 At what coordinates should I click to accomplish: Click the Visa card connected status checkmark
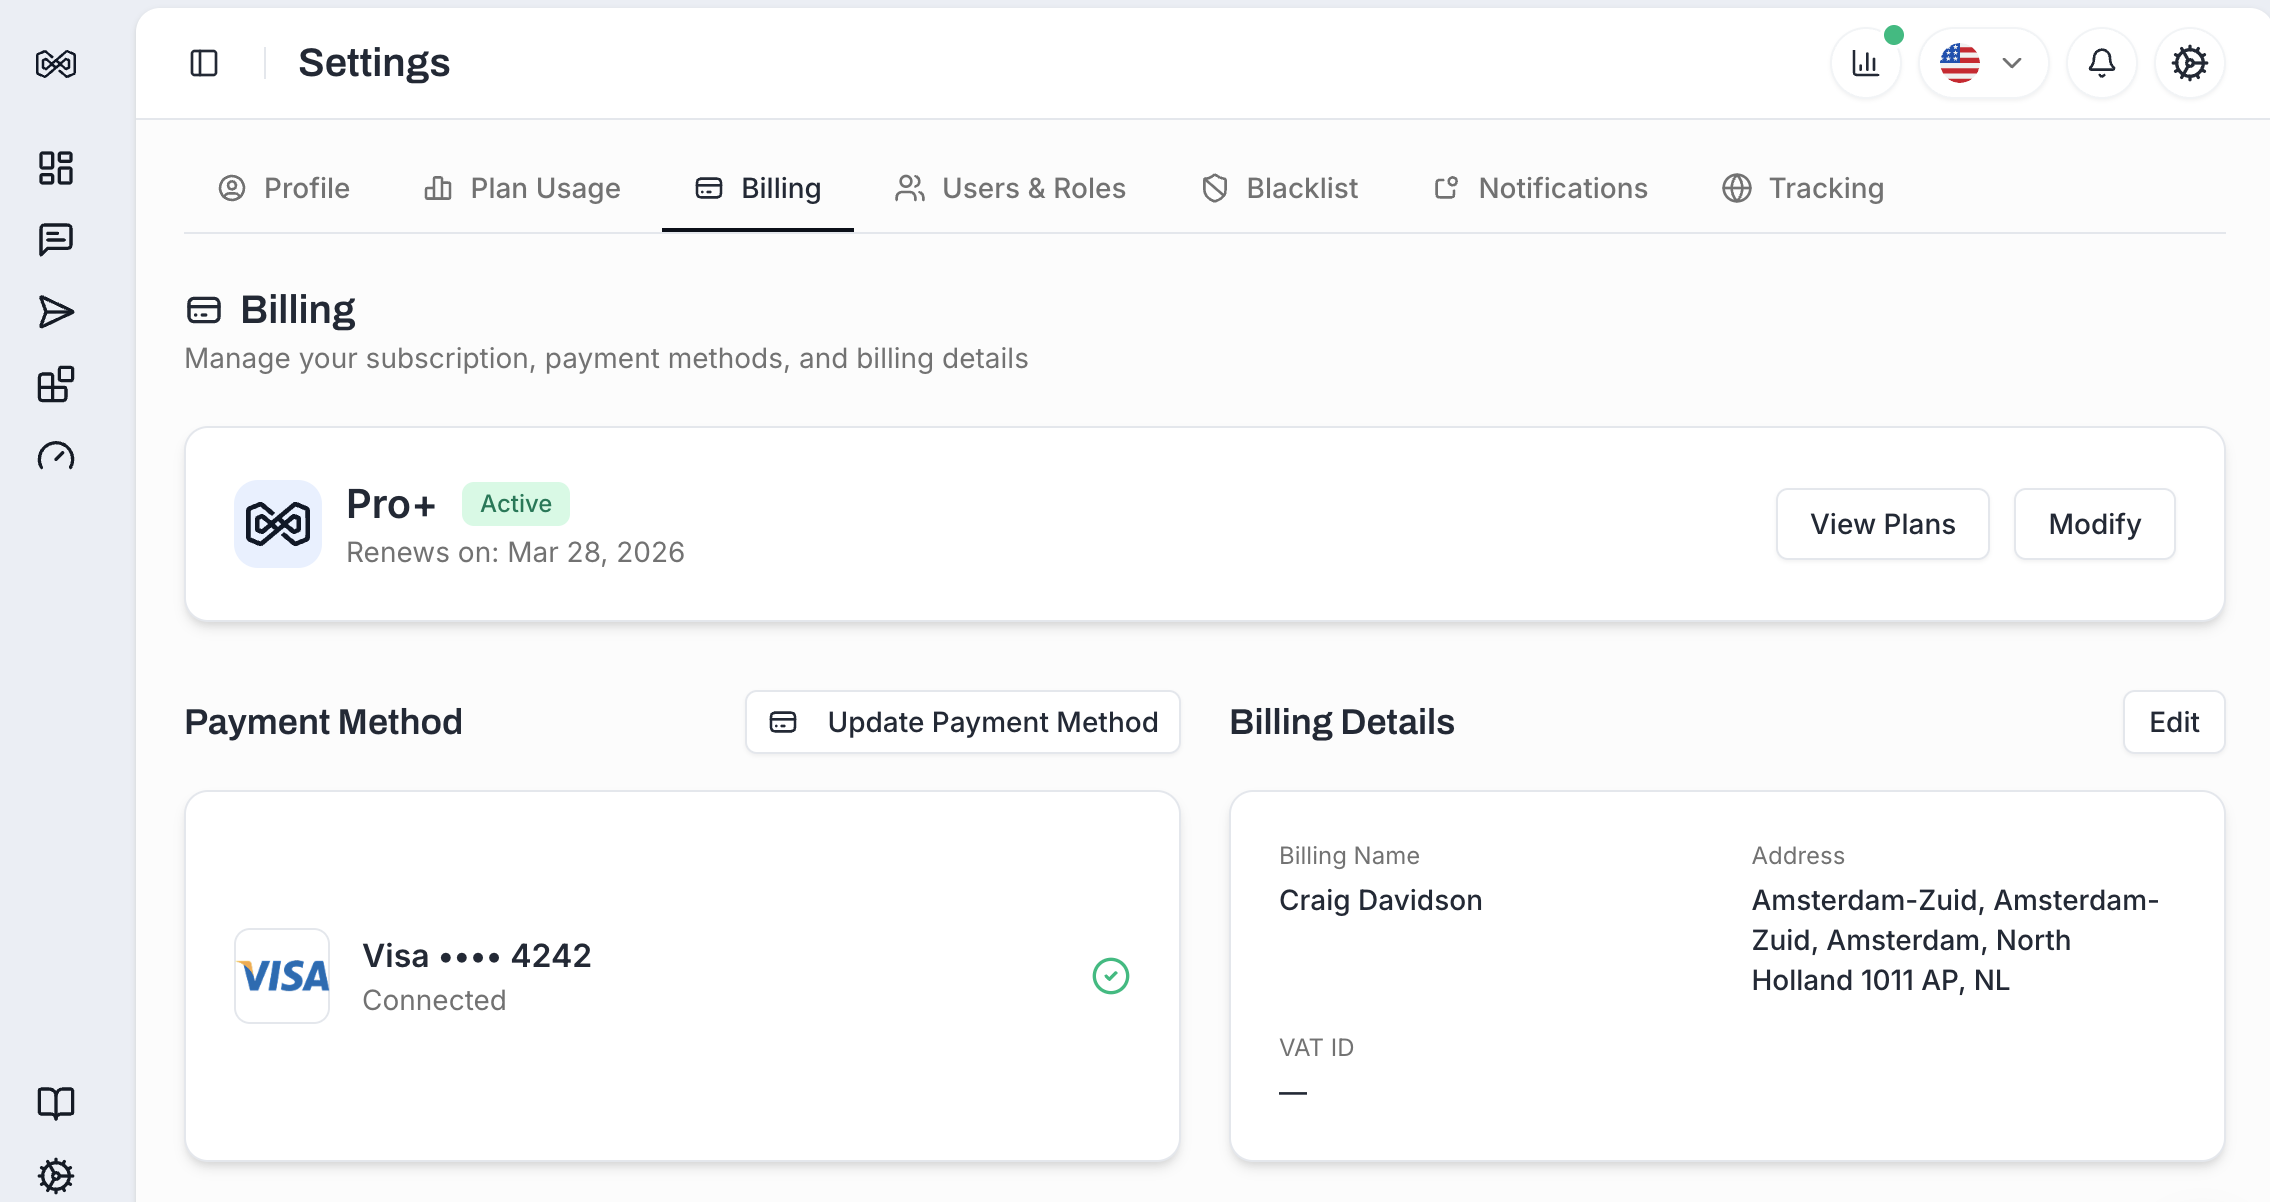click(x=1110, y=976)
